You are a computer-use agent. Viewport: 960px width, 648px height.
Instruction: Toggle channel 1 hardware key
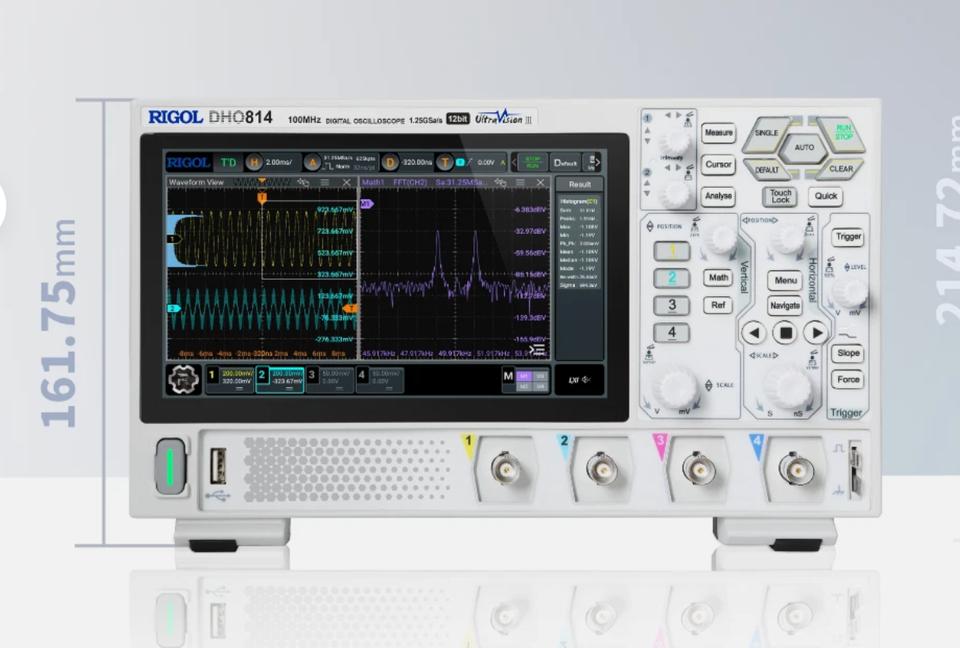click(x=672, y=251)
